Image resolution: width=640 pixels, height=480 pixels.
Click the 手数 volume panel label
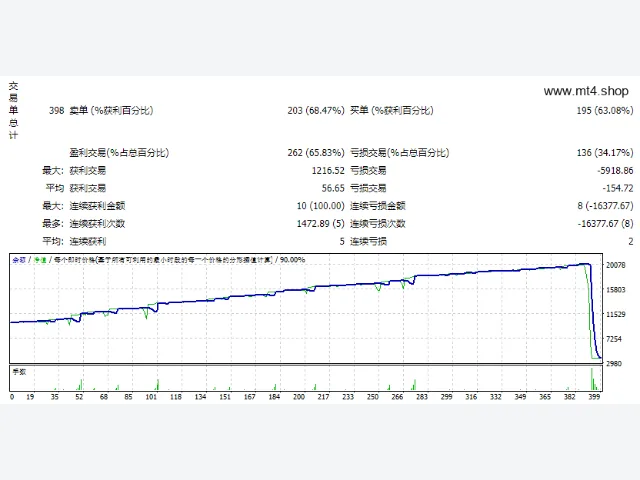click(19, 371)
